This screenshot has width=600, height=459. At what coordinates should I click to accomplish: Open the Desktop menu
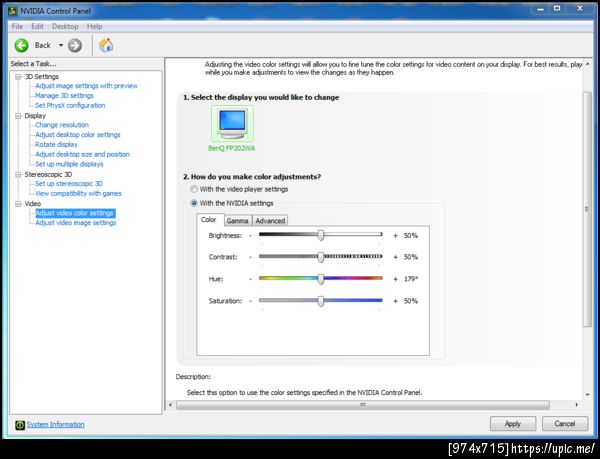tap(65, 26)
